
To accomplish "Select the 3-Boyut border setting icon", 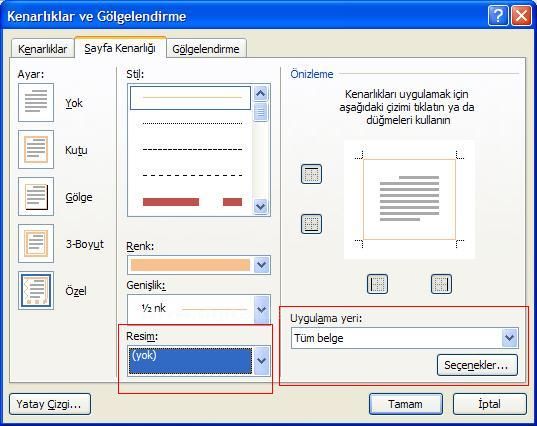I will pos(36,243).
